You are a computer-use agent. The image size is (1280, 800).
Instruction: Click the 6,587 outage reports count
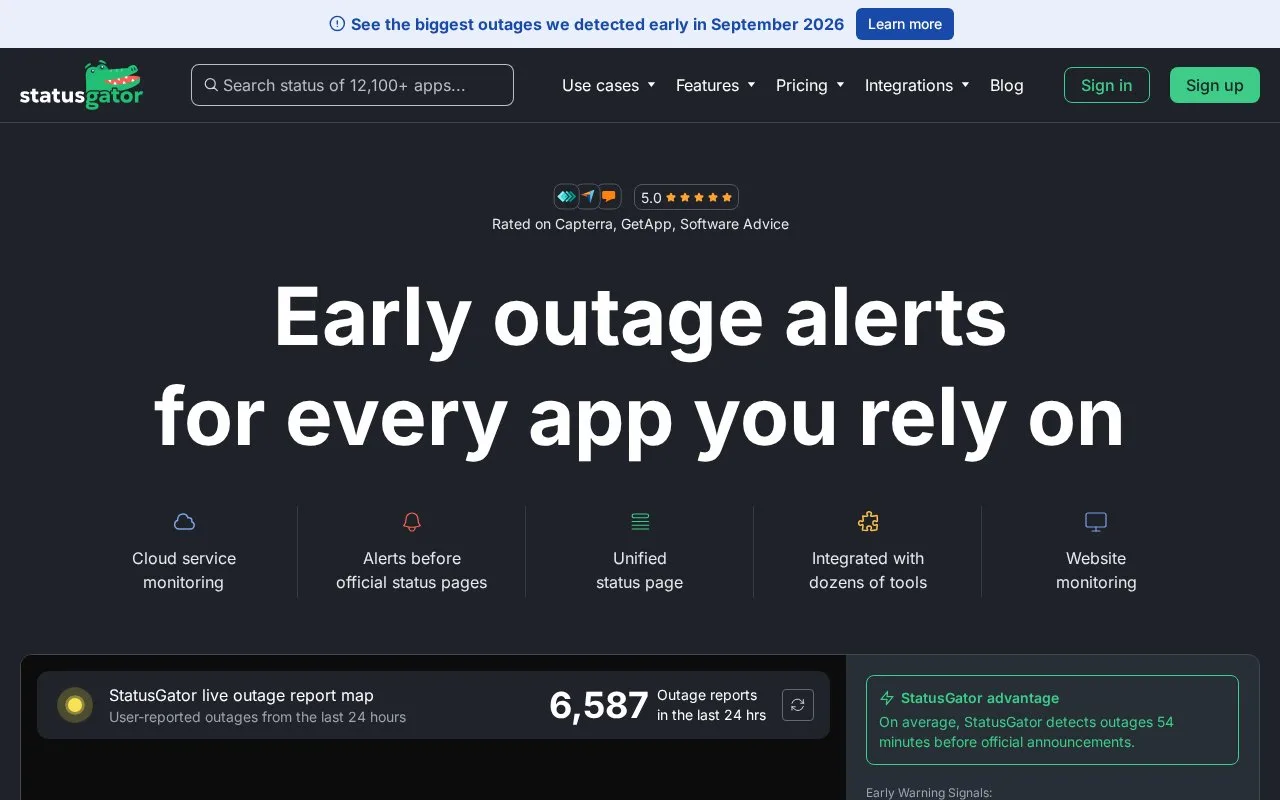click(x=599, y=705)
